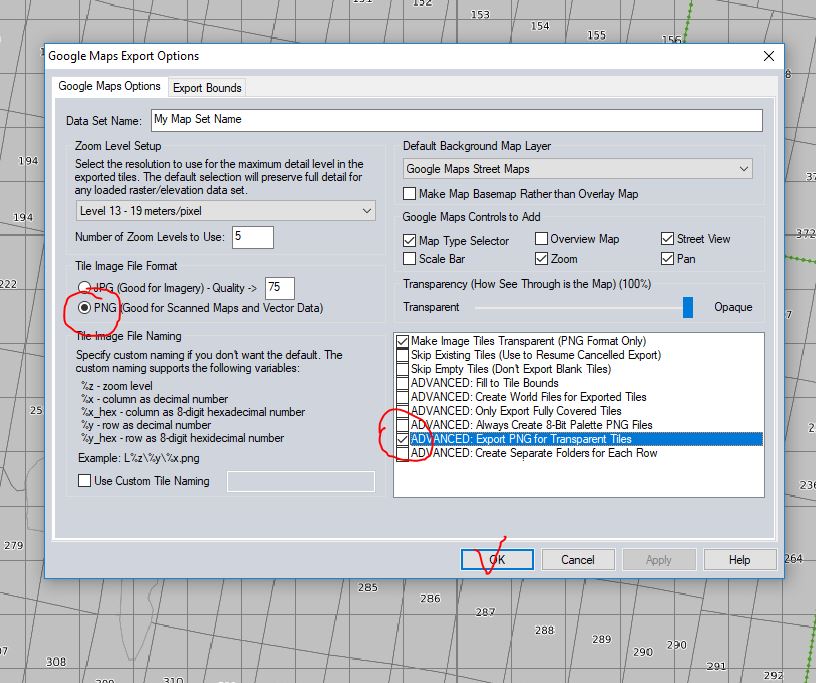Screen dimensions: 816x683
Task: Click Number of Zoom Levels field
Action: [252, 237]
